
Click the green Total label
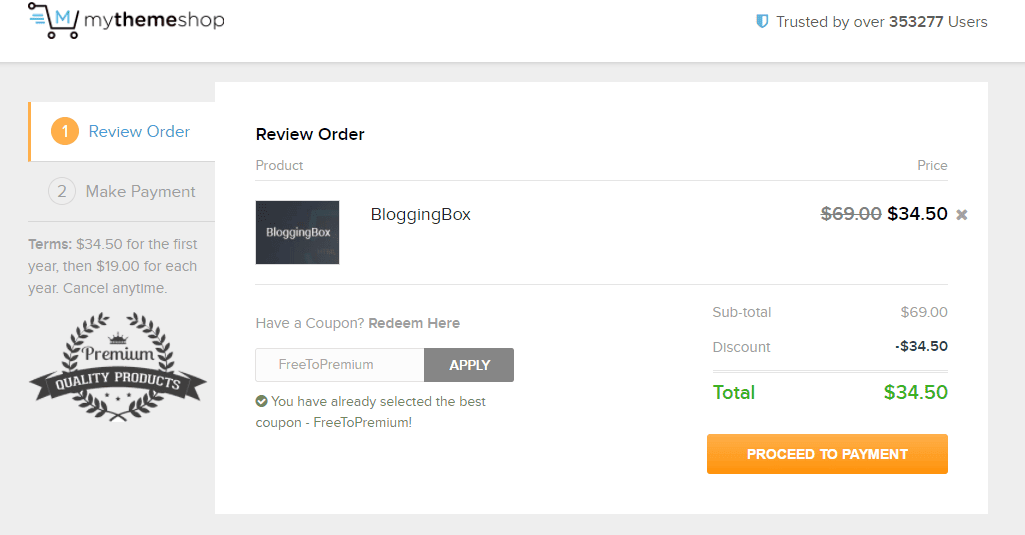pyautogui.click(x=733, y=392)
